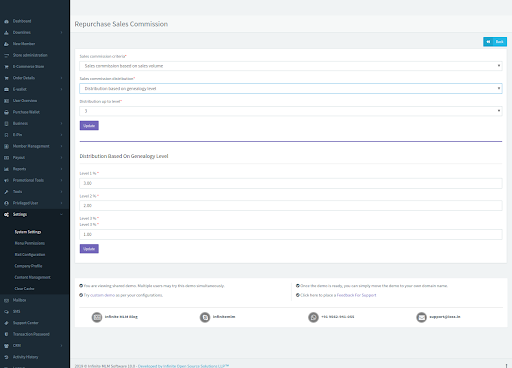Click the Privileged User icon

6,203
